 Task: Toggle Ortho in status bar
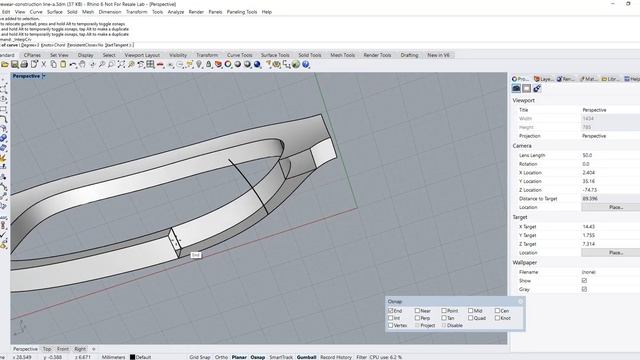tap(221, 357)
